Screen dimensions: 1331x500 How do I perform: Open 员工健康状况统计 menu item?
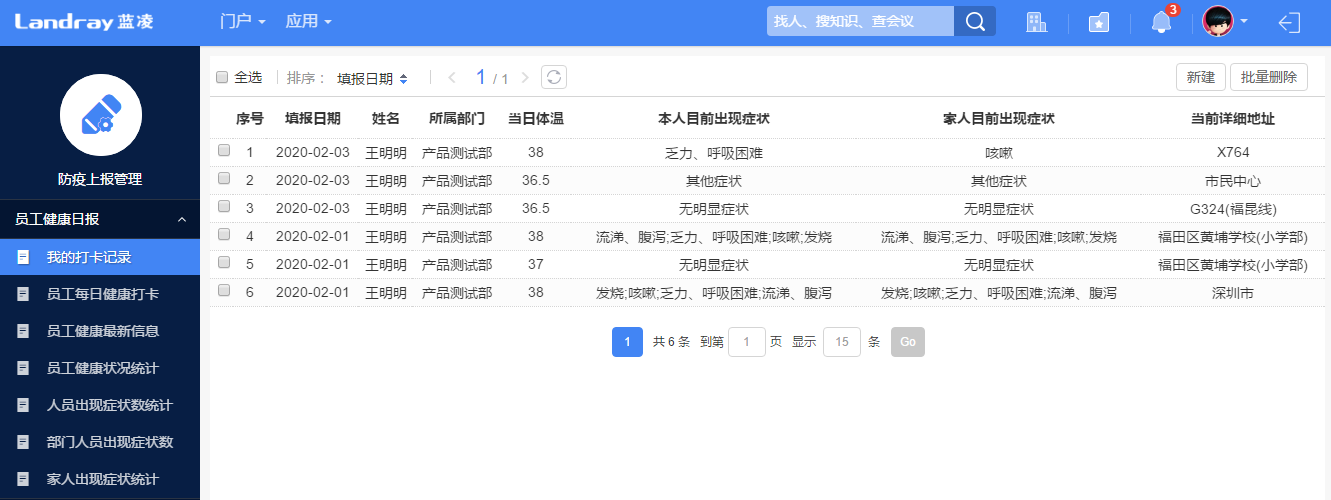(x=100, y=368)
